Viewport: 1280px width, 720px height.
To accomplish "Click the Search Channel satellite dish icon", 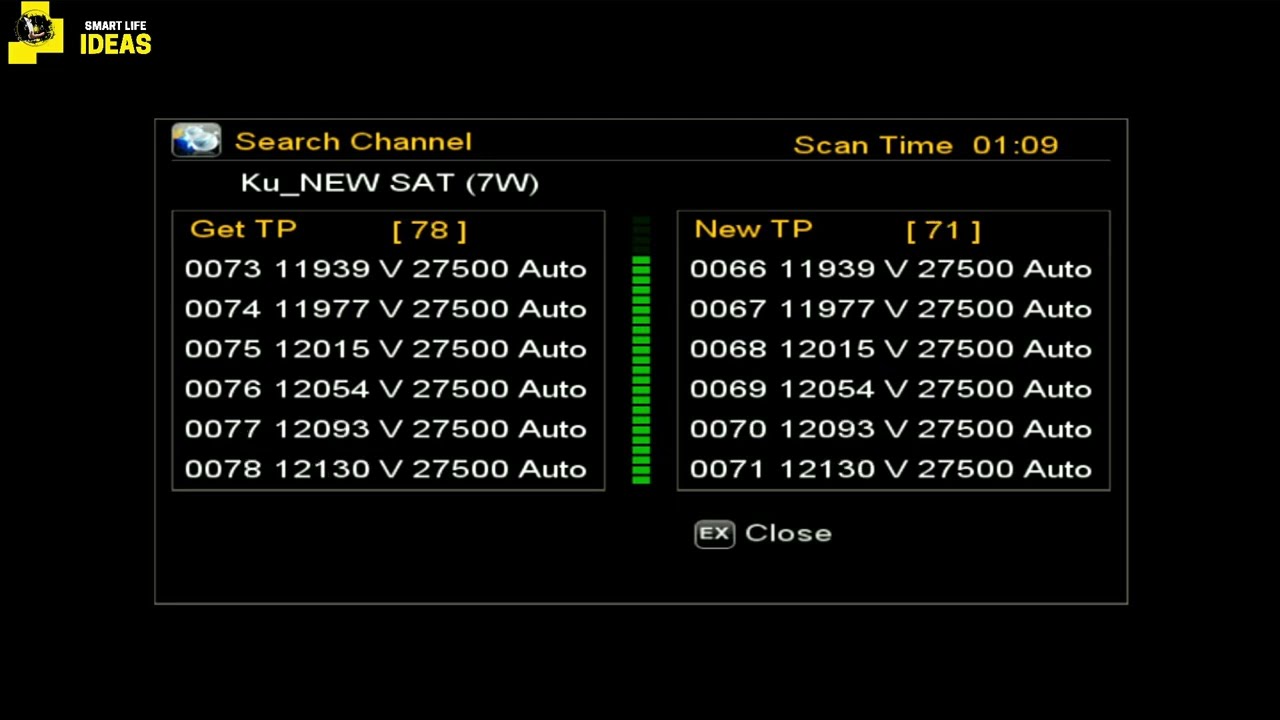I will tap(196, 140).
